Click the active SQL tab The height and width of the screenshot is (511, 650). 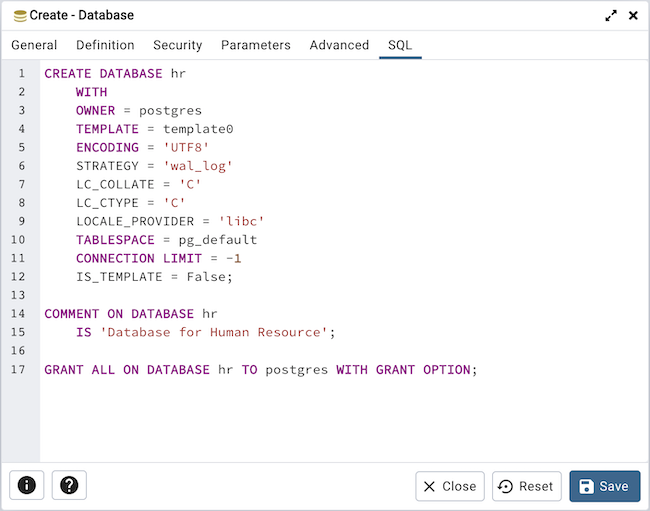(x=400, y=45)
